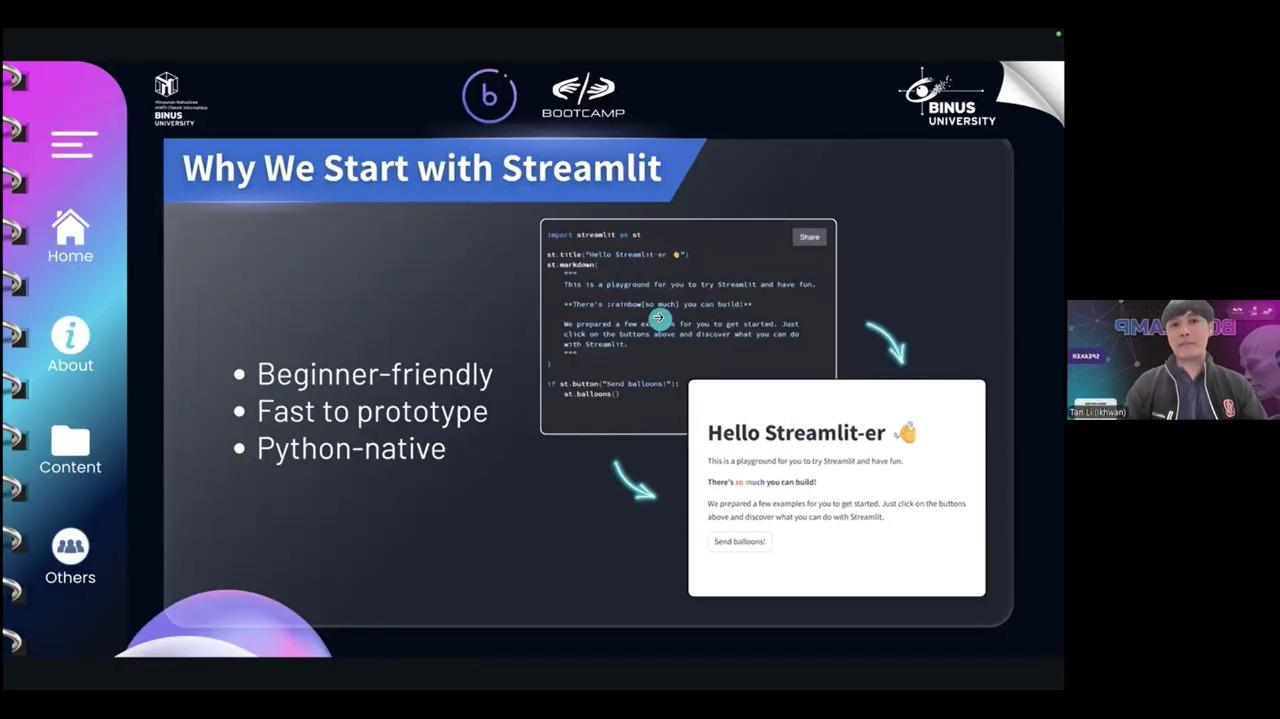Screen dimensions: 1280x719
Task: Click the "Beginner-friendly" bullet point
Action: [x=374, y=374]
